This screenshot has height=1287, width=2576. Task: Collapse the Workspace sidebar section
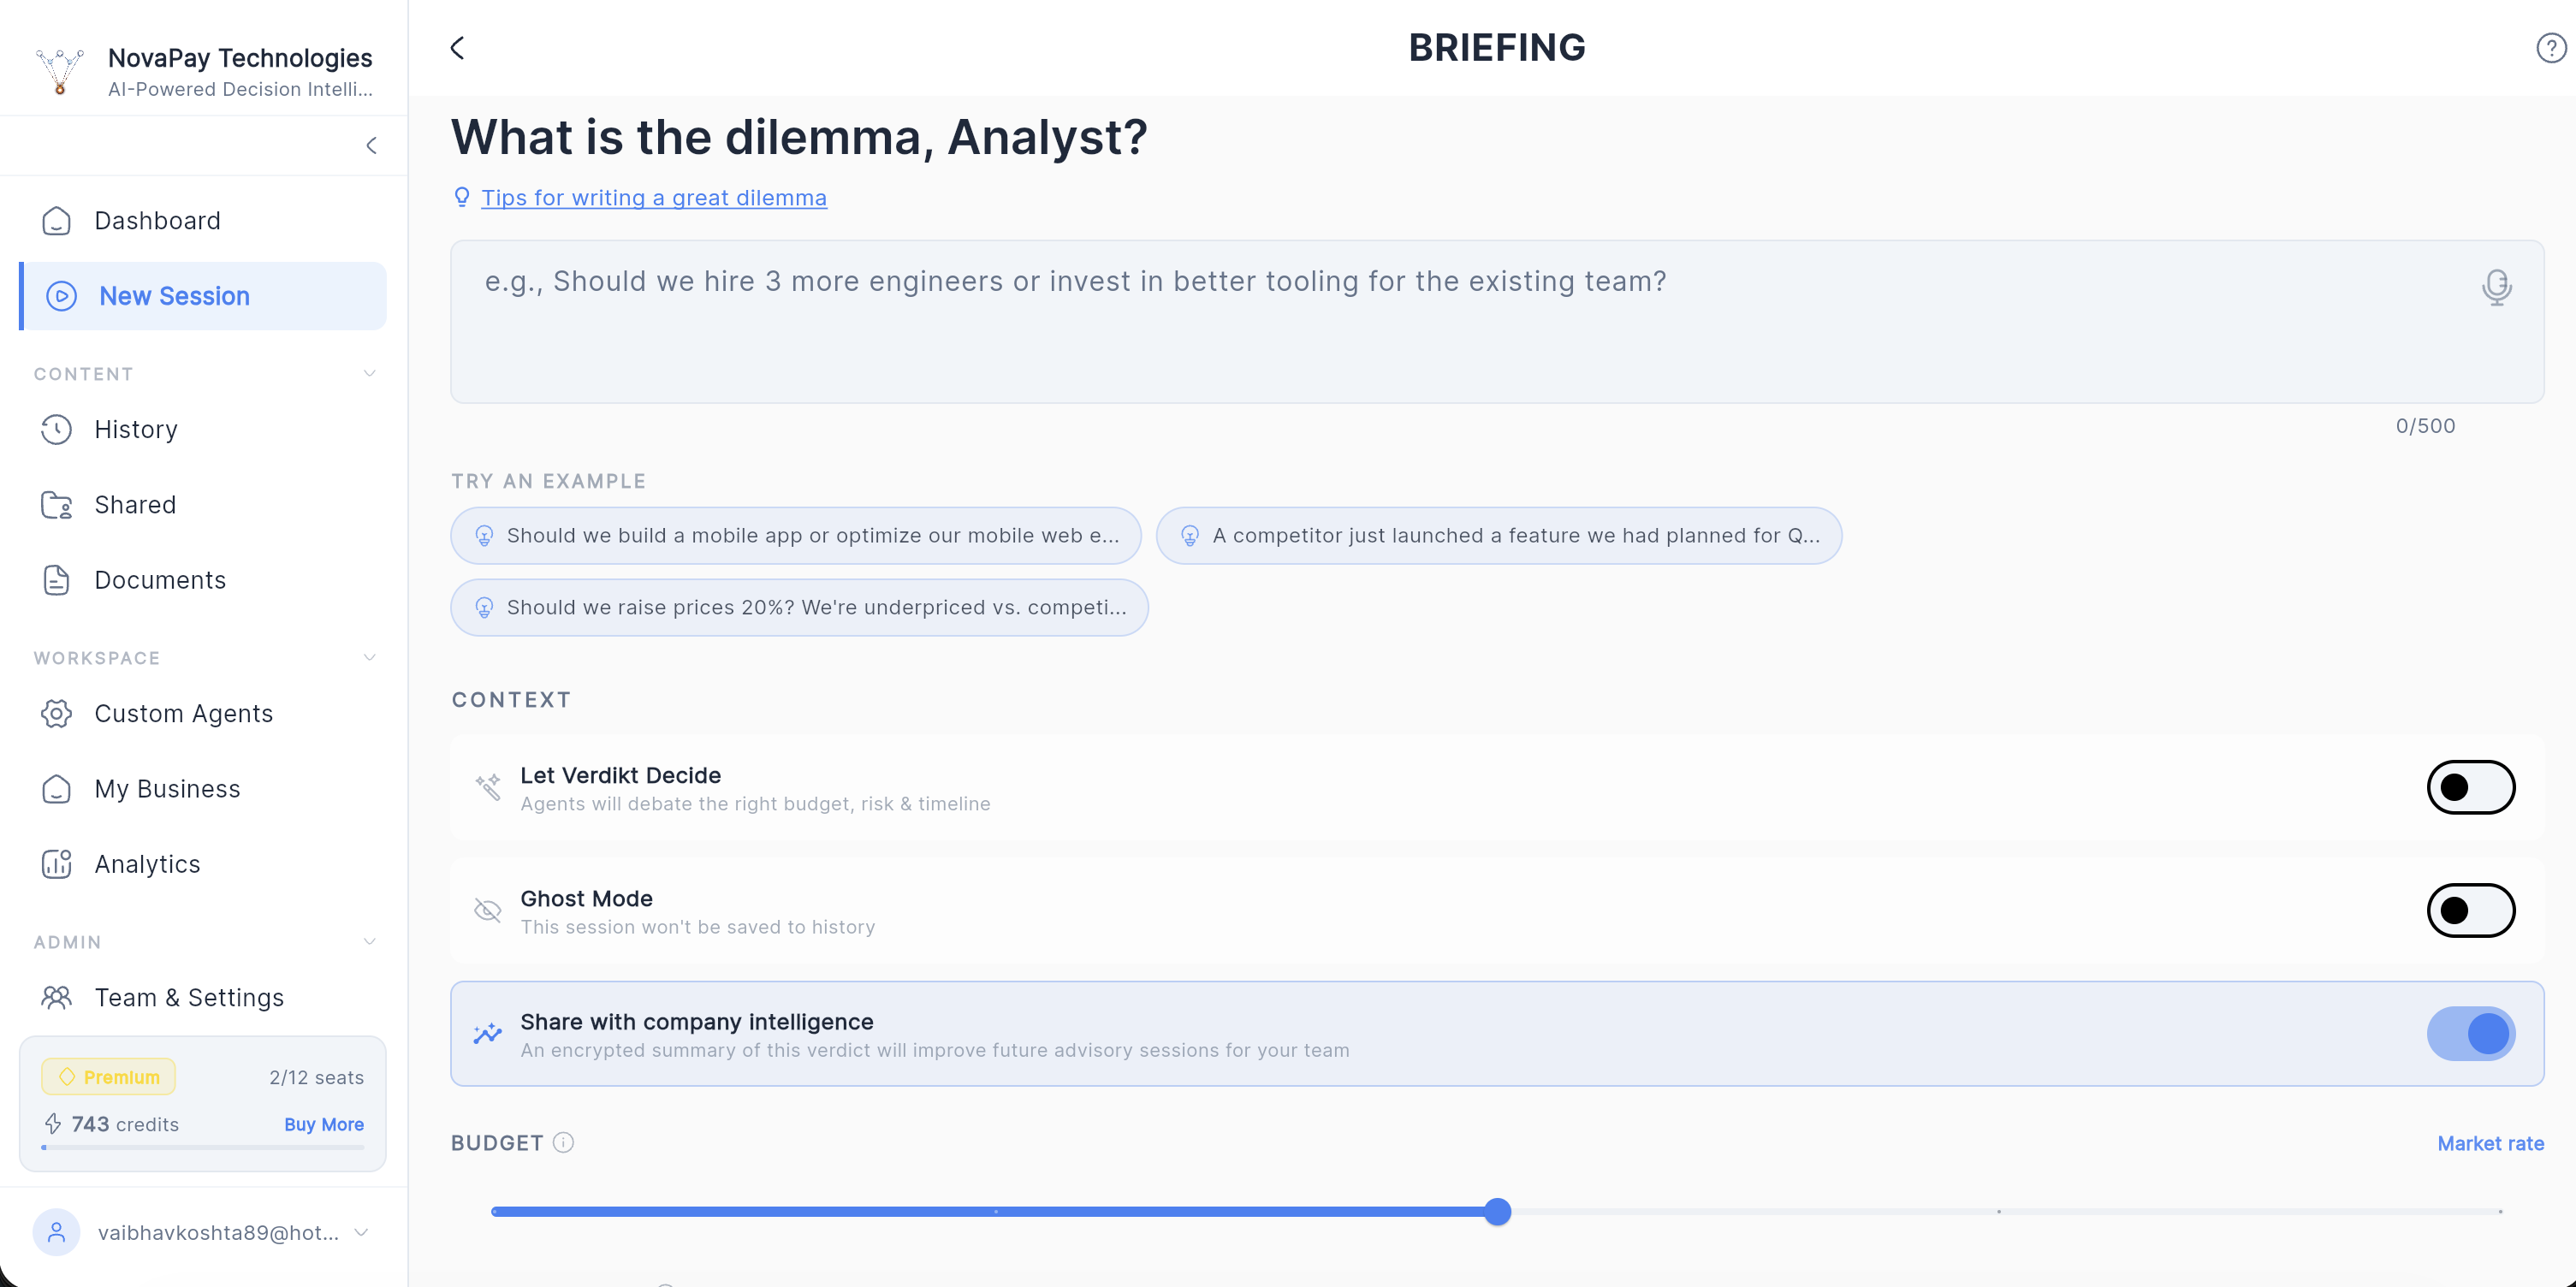point(369,658)
